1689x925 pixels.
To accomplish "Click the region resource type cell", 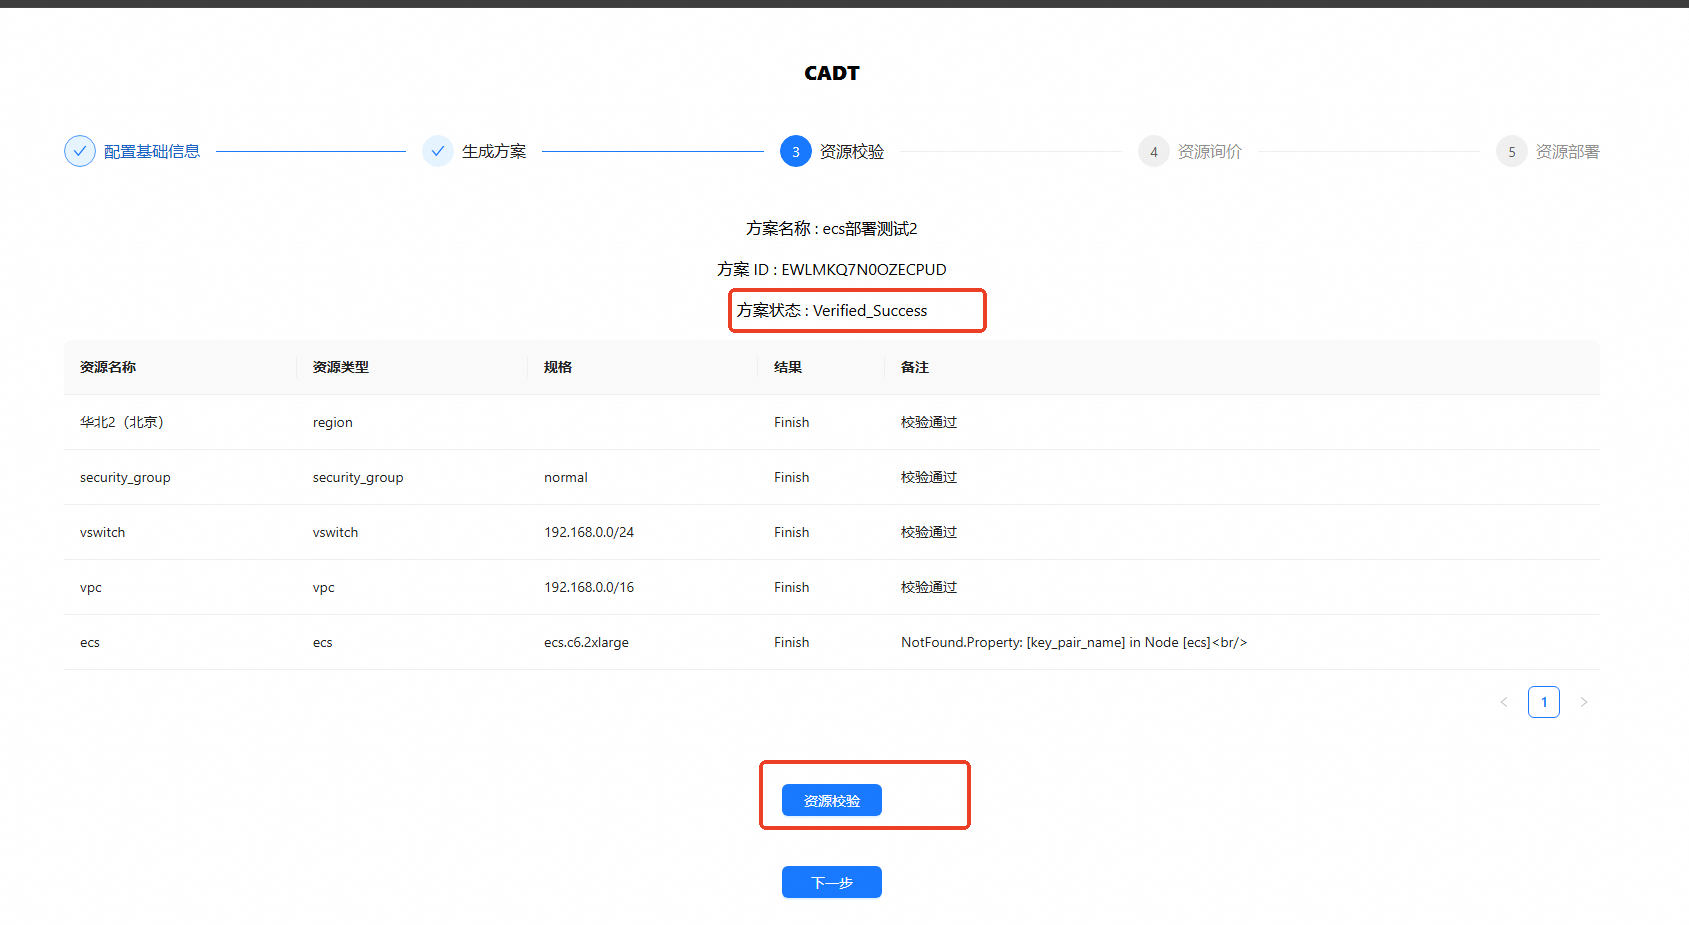I will pyautogui.click(x=333, y=422).
